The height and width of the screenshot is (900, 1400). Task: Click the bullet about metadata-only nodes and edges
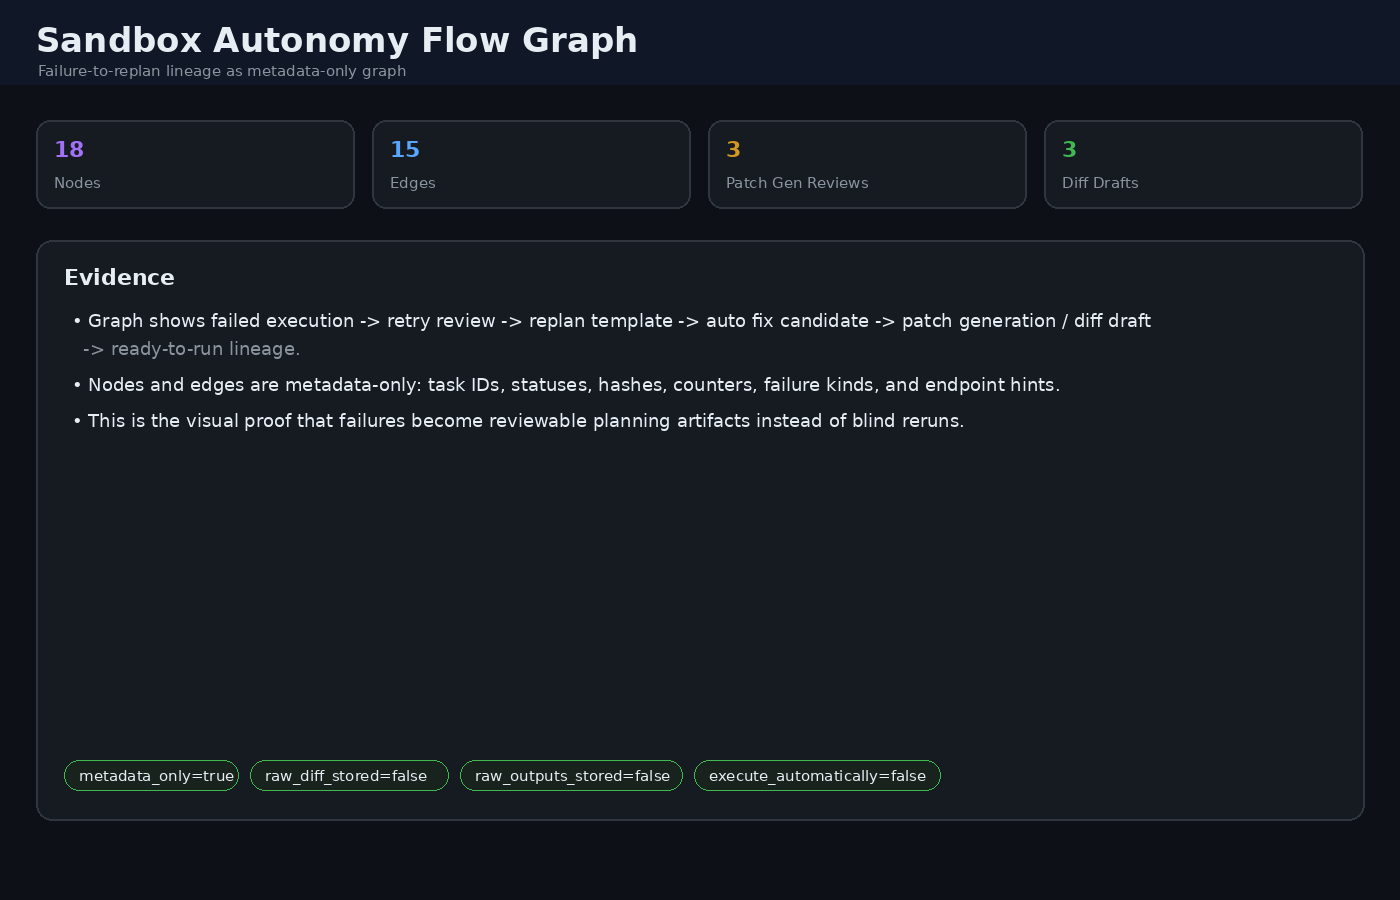click(x=566, y=385)
